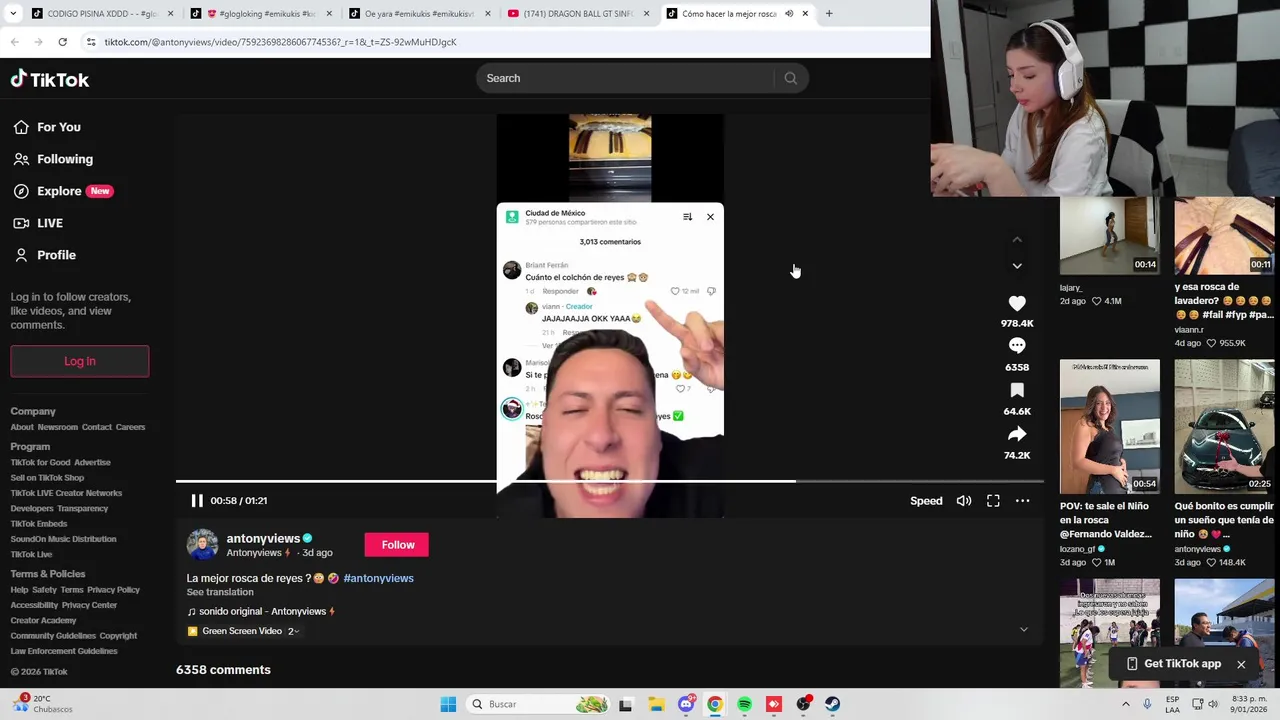Open the Following page
This screenshot has height=720, width=1280.
point(53,159)
